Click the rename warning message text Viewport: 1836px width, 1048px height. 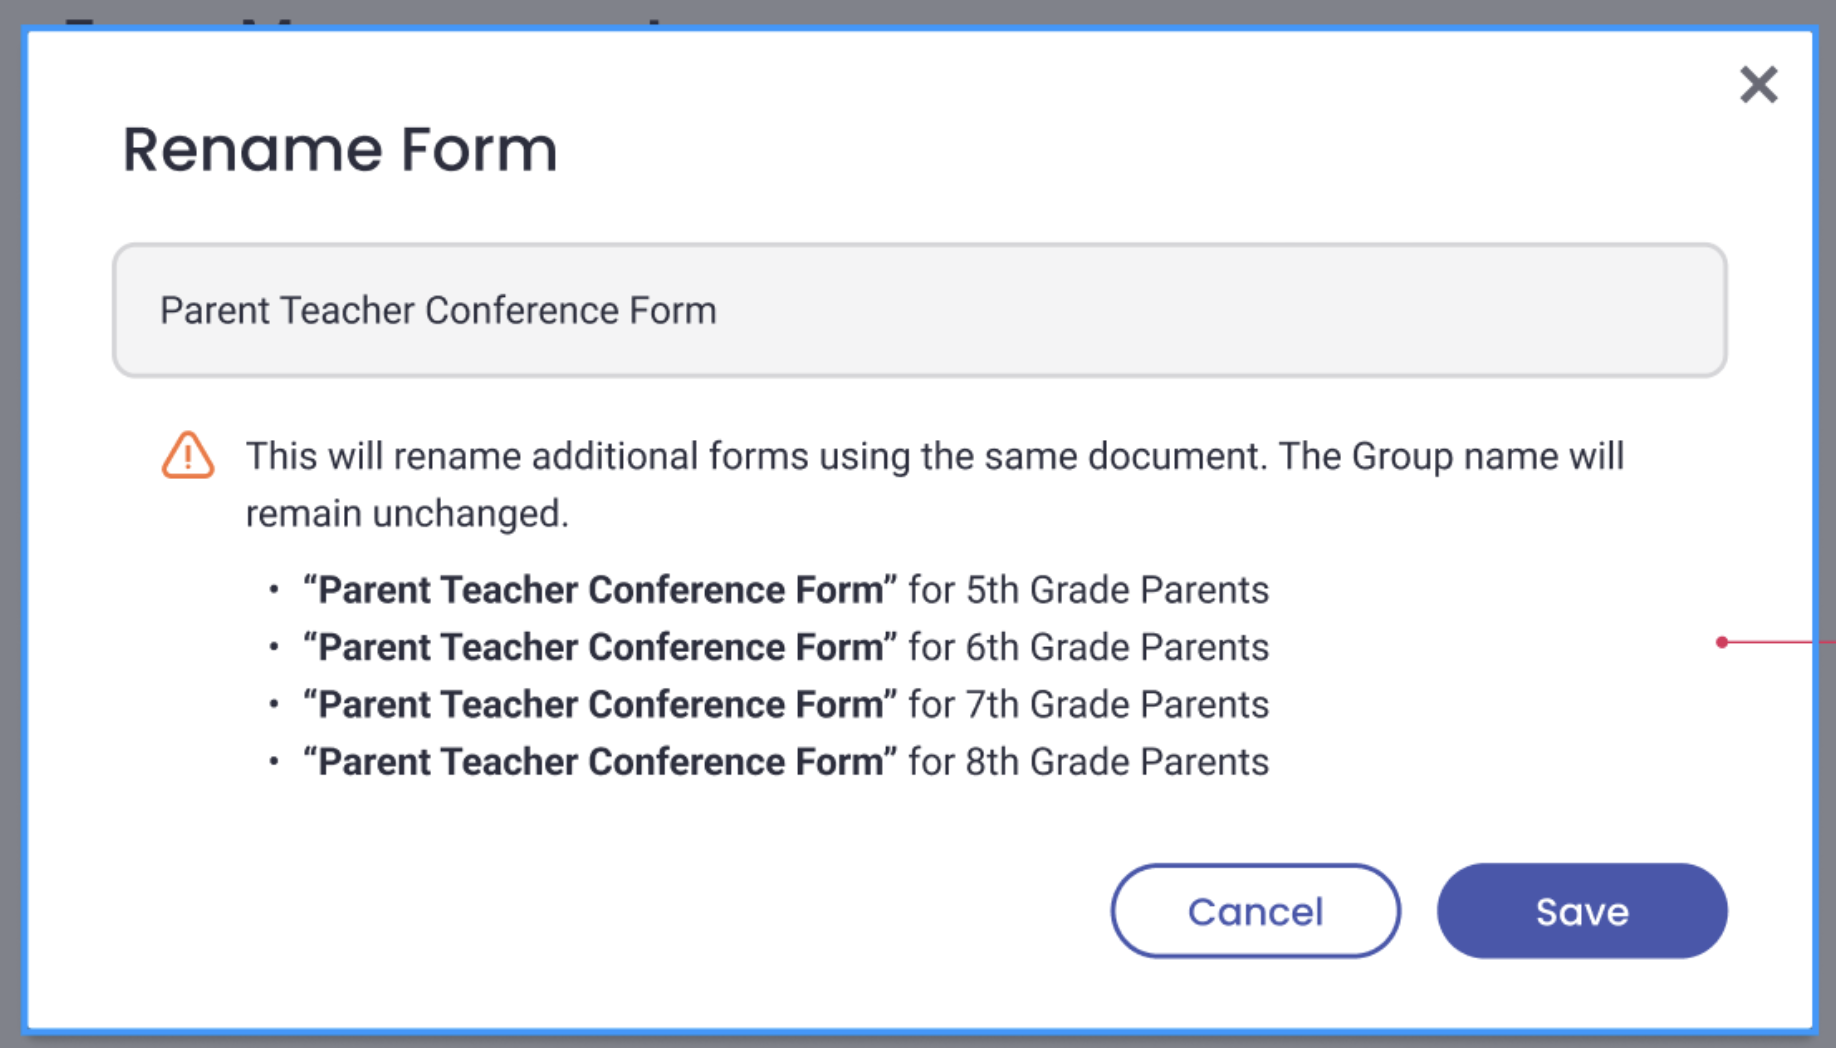click(934, 457)
